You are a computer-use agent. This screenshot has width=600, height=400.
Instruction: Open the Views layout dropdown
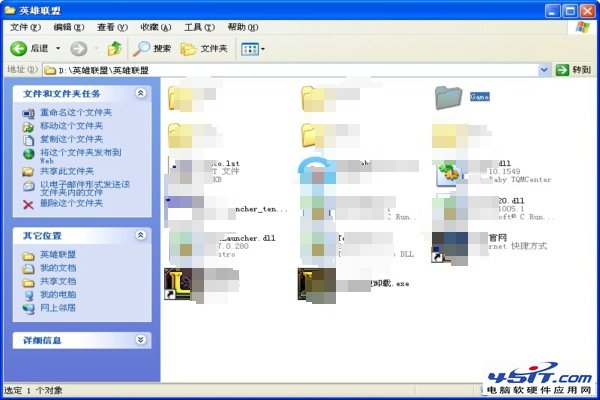pos(253,49)
